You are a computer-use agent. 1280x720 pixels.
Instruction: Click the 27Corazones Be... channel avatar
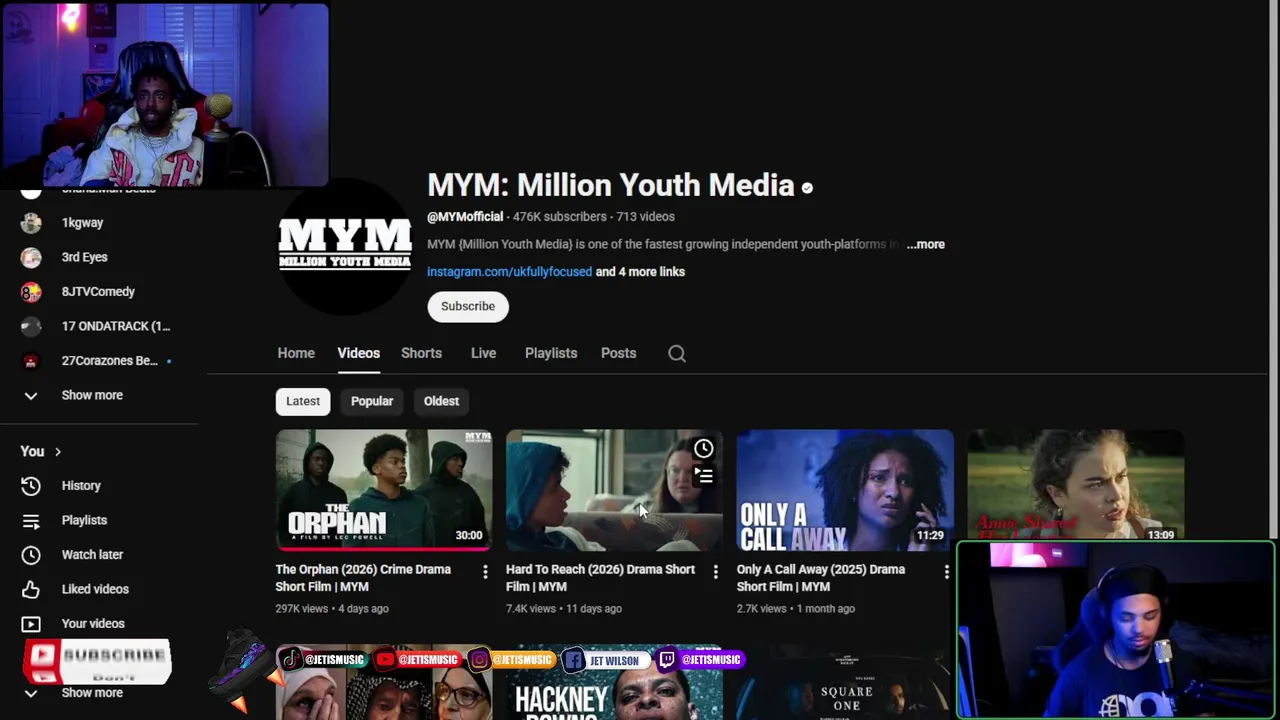(31, 361)
